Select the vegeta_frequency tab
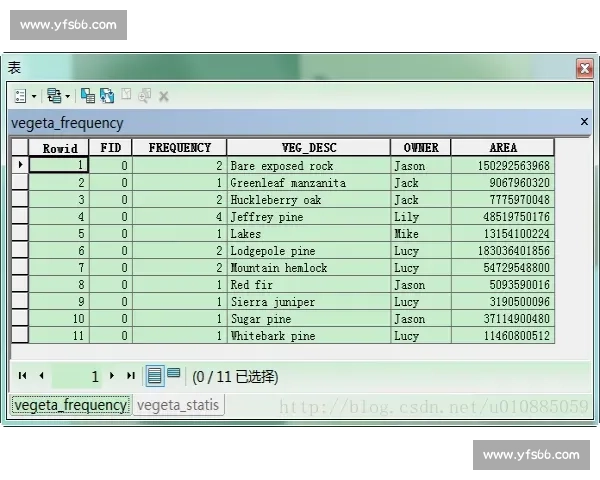The height and width of the screenshot is (480, 600). coord(71,405)
